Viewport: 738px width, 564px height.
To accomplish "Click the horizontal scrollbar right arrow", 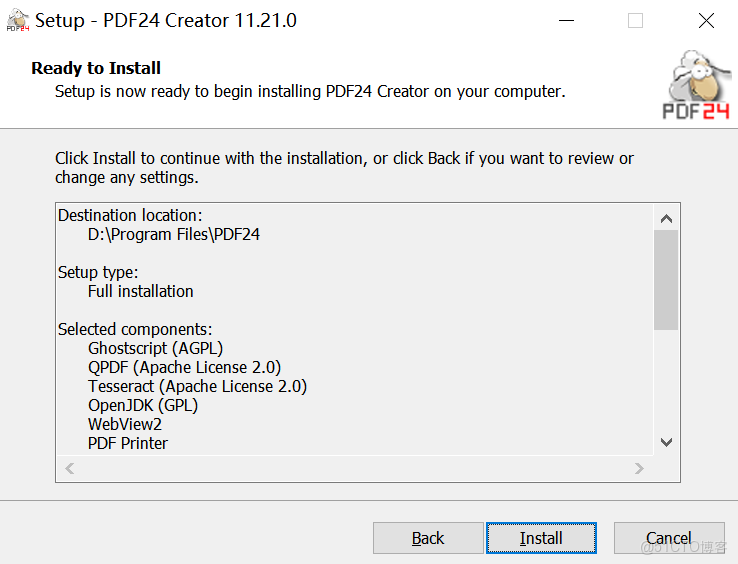I will [640, 468].
